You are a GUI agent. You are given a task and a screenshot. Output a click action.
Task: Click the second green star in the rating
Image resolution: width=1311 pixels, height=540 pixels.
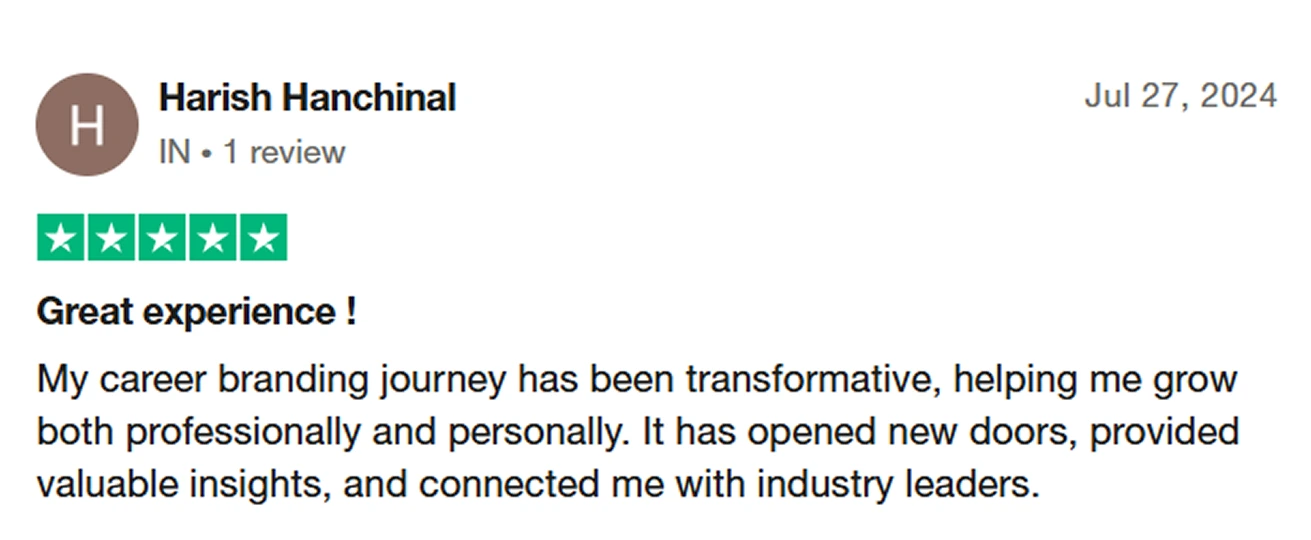[112, 238]
